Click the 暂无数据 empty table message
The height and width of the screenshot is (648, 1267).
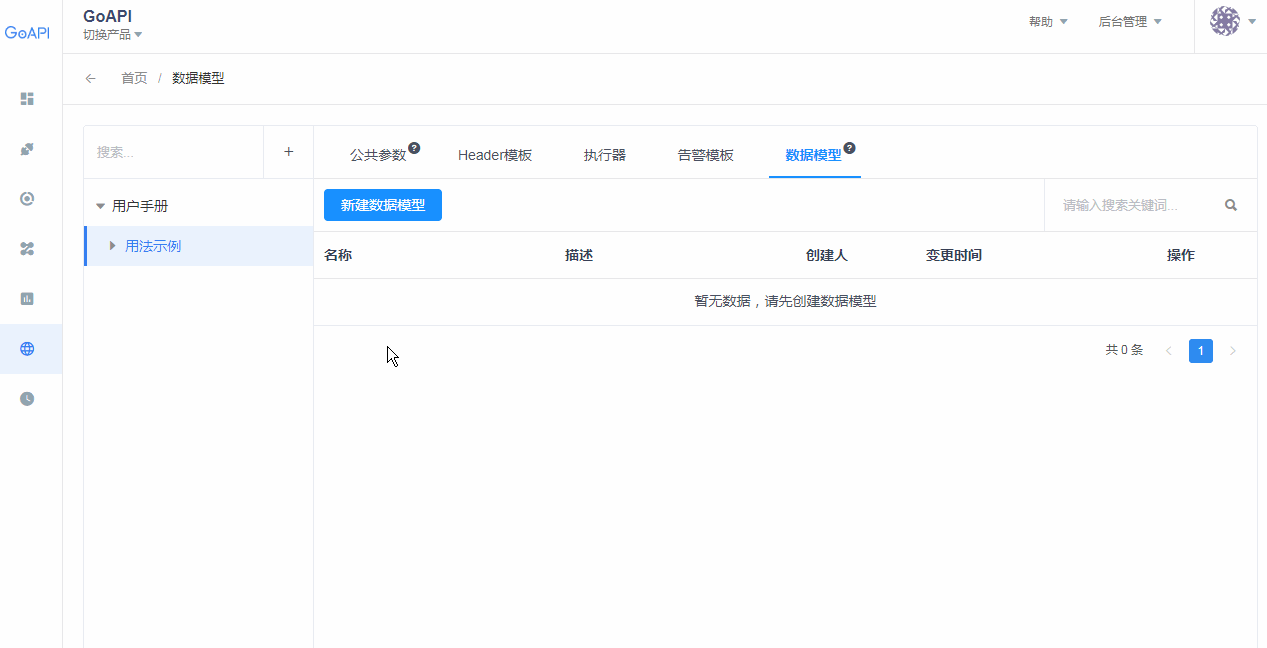786,301
